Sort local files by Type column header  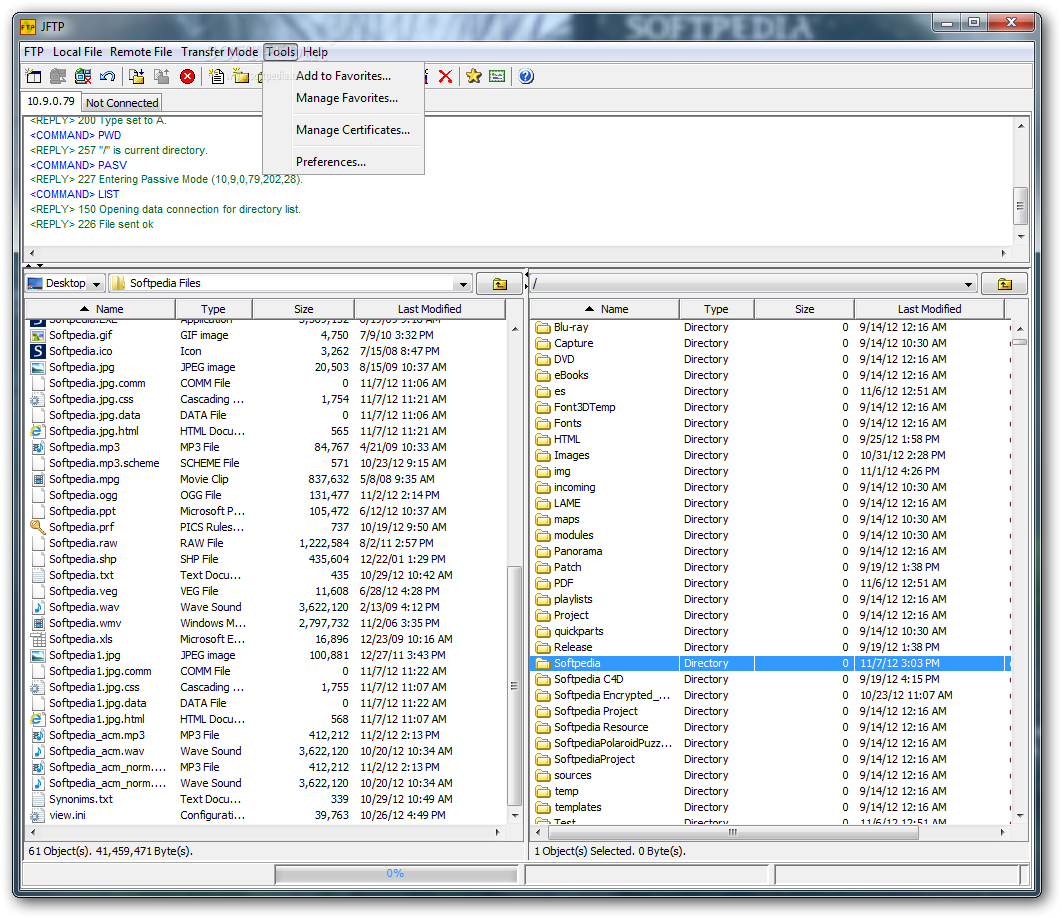click(213, 309)
